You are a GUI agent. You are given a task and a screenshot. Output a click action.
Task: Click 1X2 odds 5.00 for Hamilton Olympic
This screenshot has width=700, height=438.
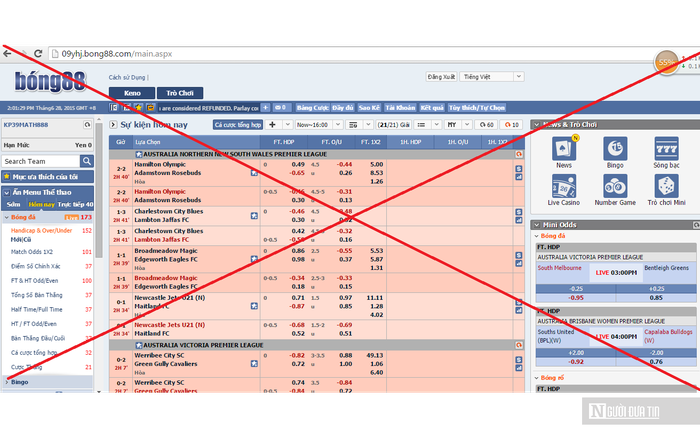click(x=376, y=164)
